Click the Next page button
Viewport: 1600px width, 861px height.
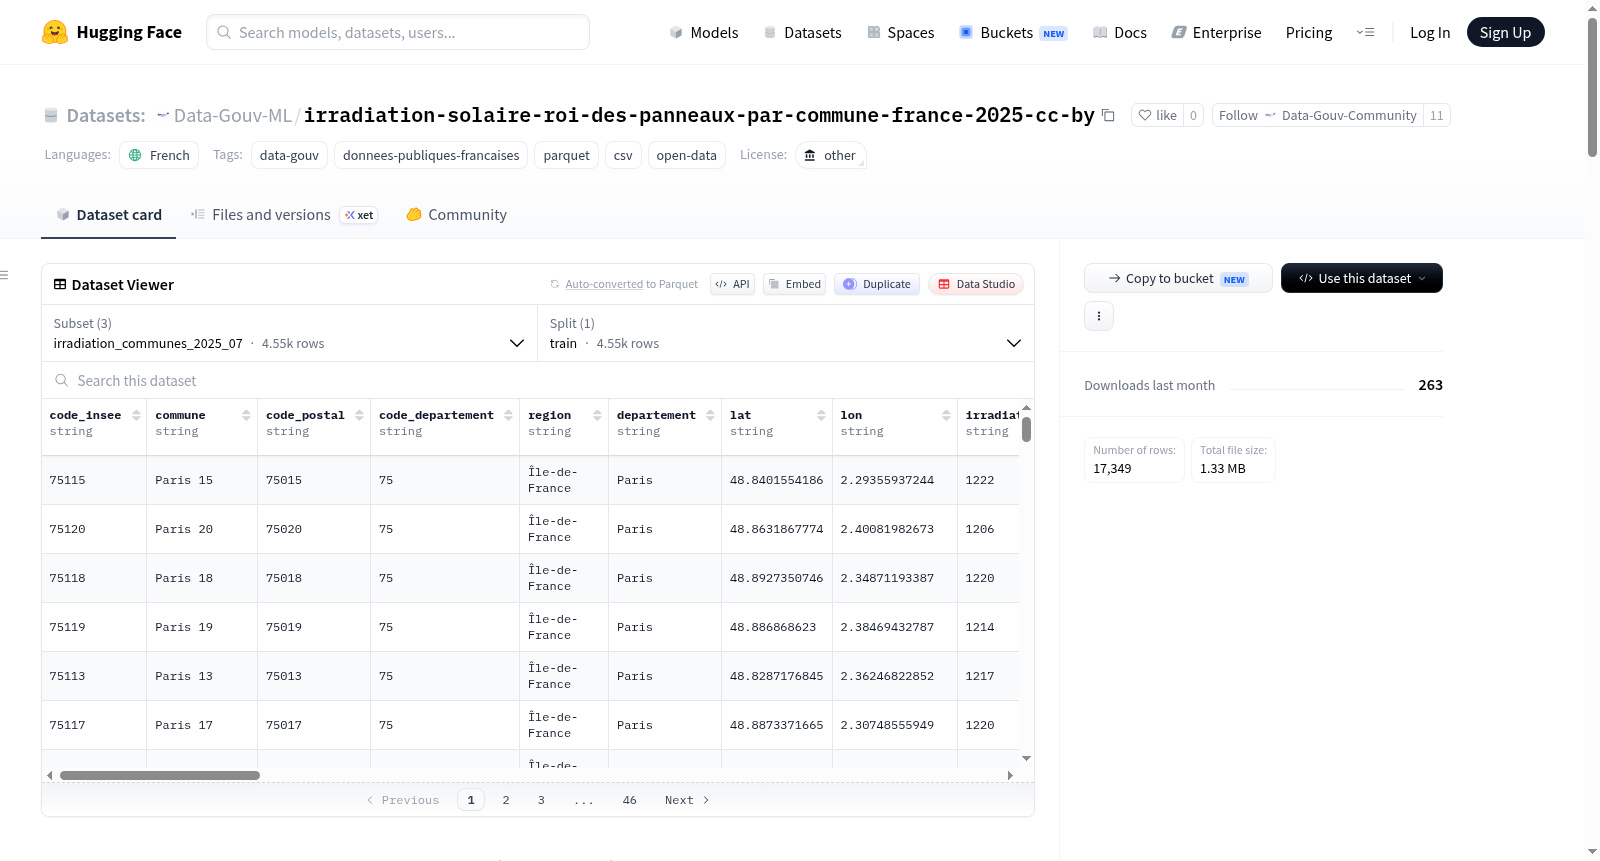coord(687,800)
